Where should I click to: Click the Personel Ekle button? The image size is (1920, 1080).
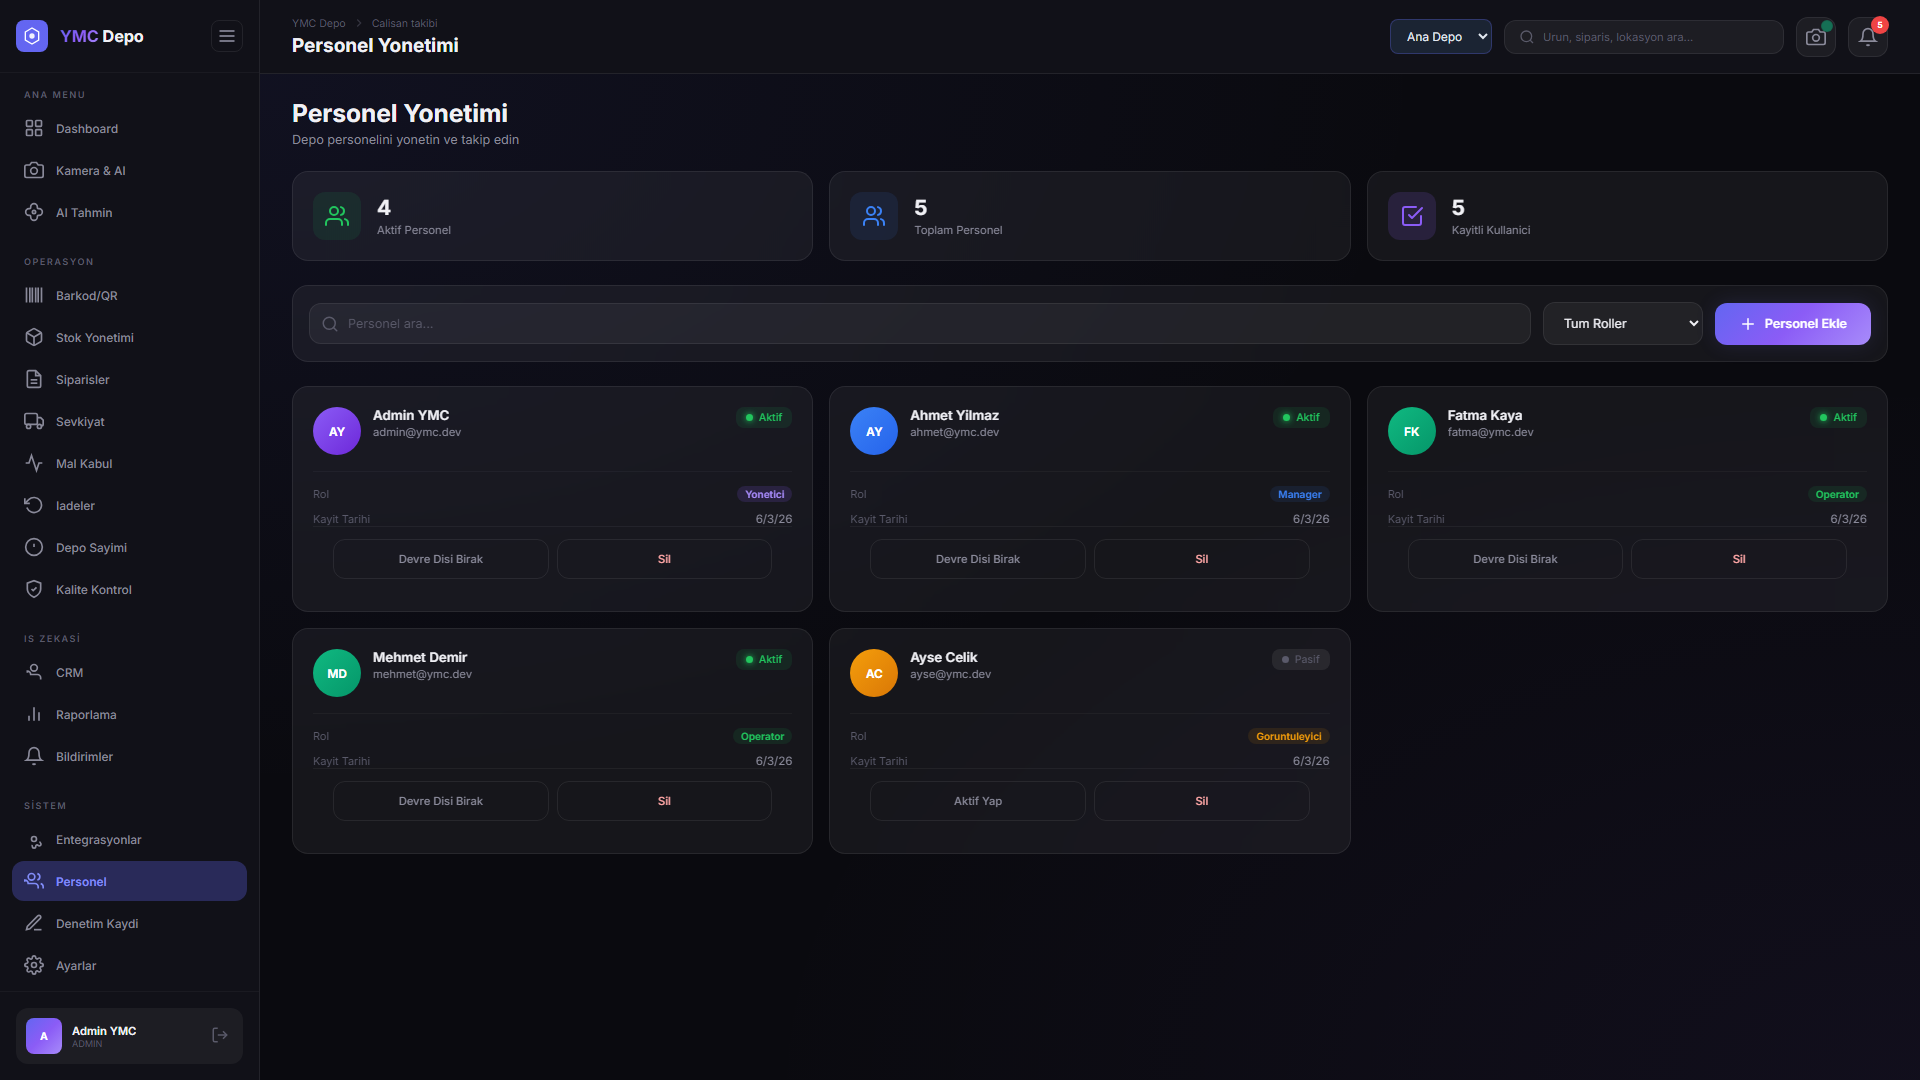click(1792, 324)
